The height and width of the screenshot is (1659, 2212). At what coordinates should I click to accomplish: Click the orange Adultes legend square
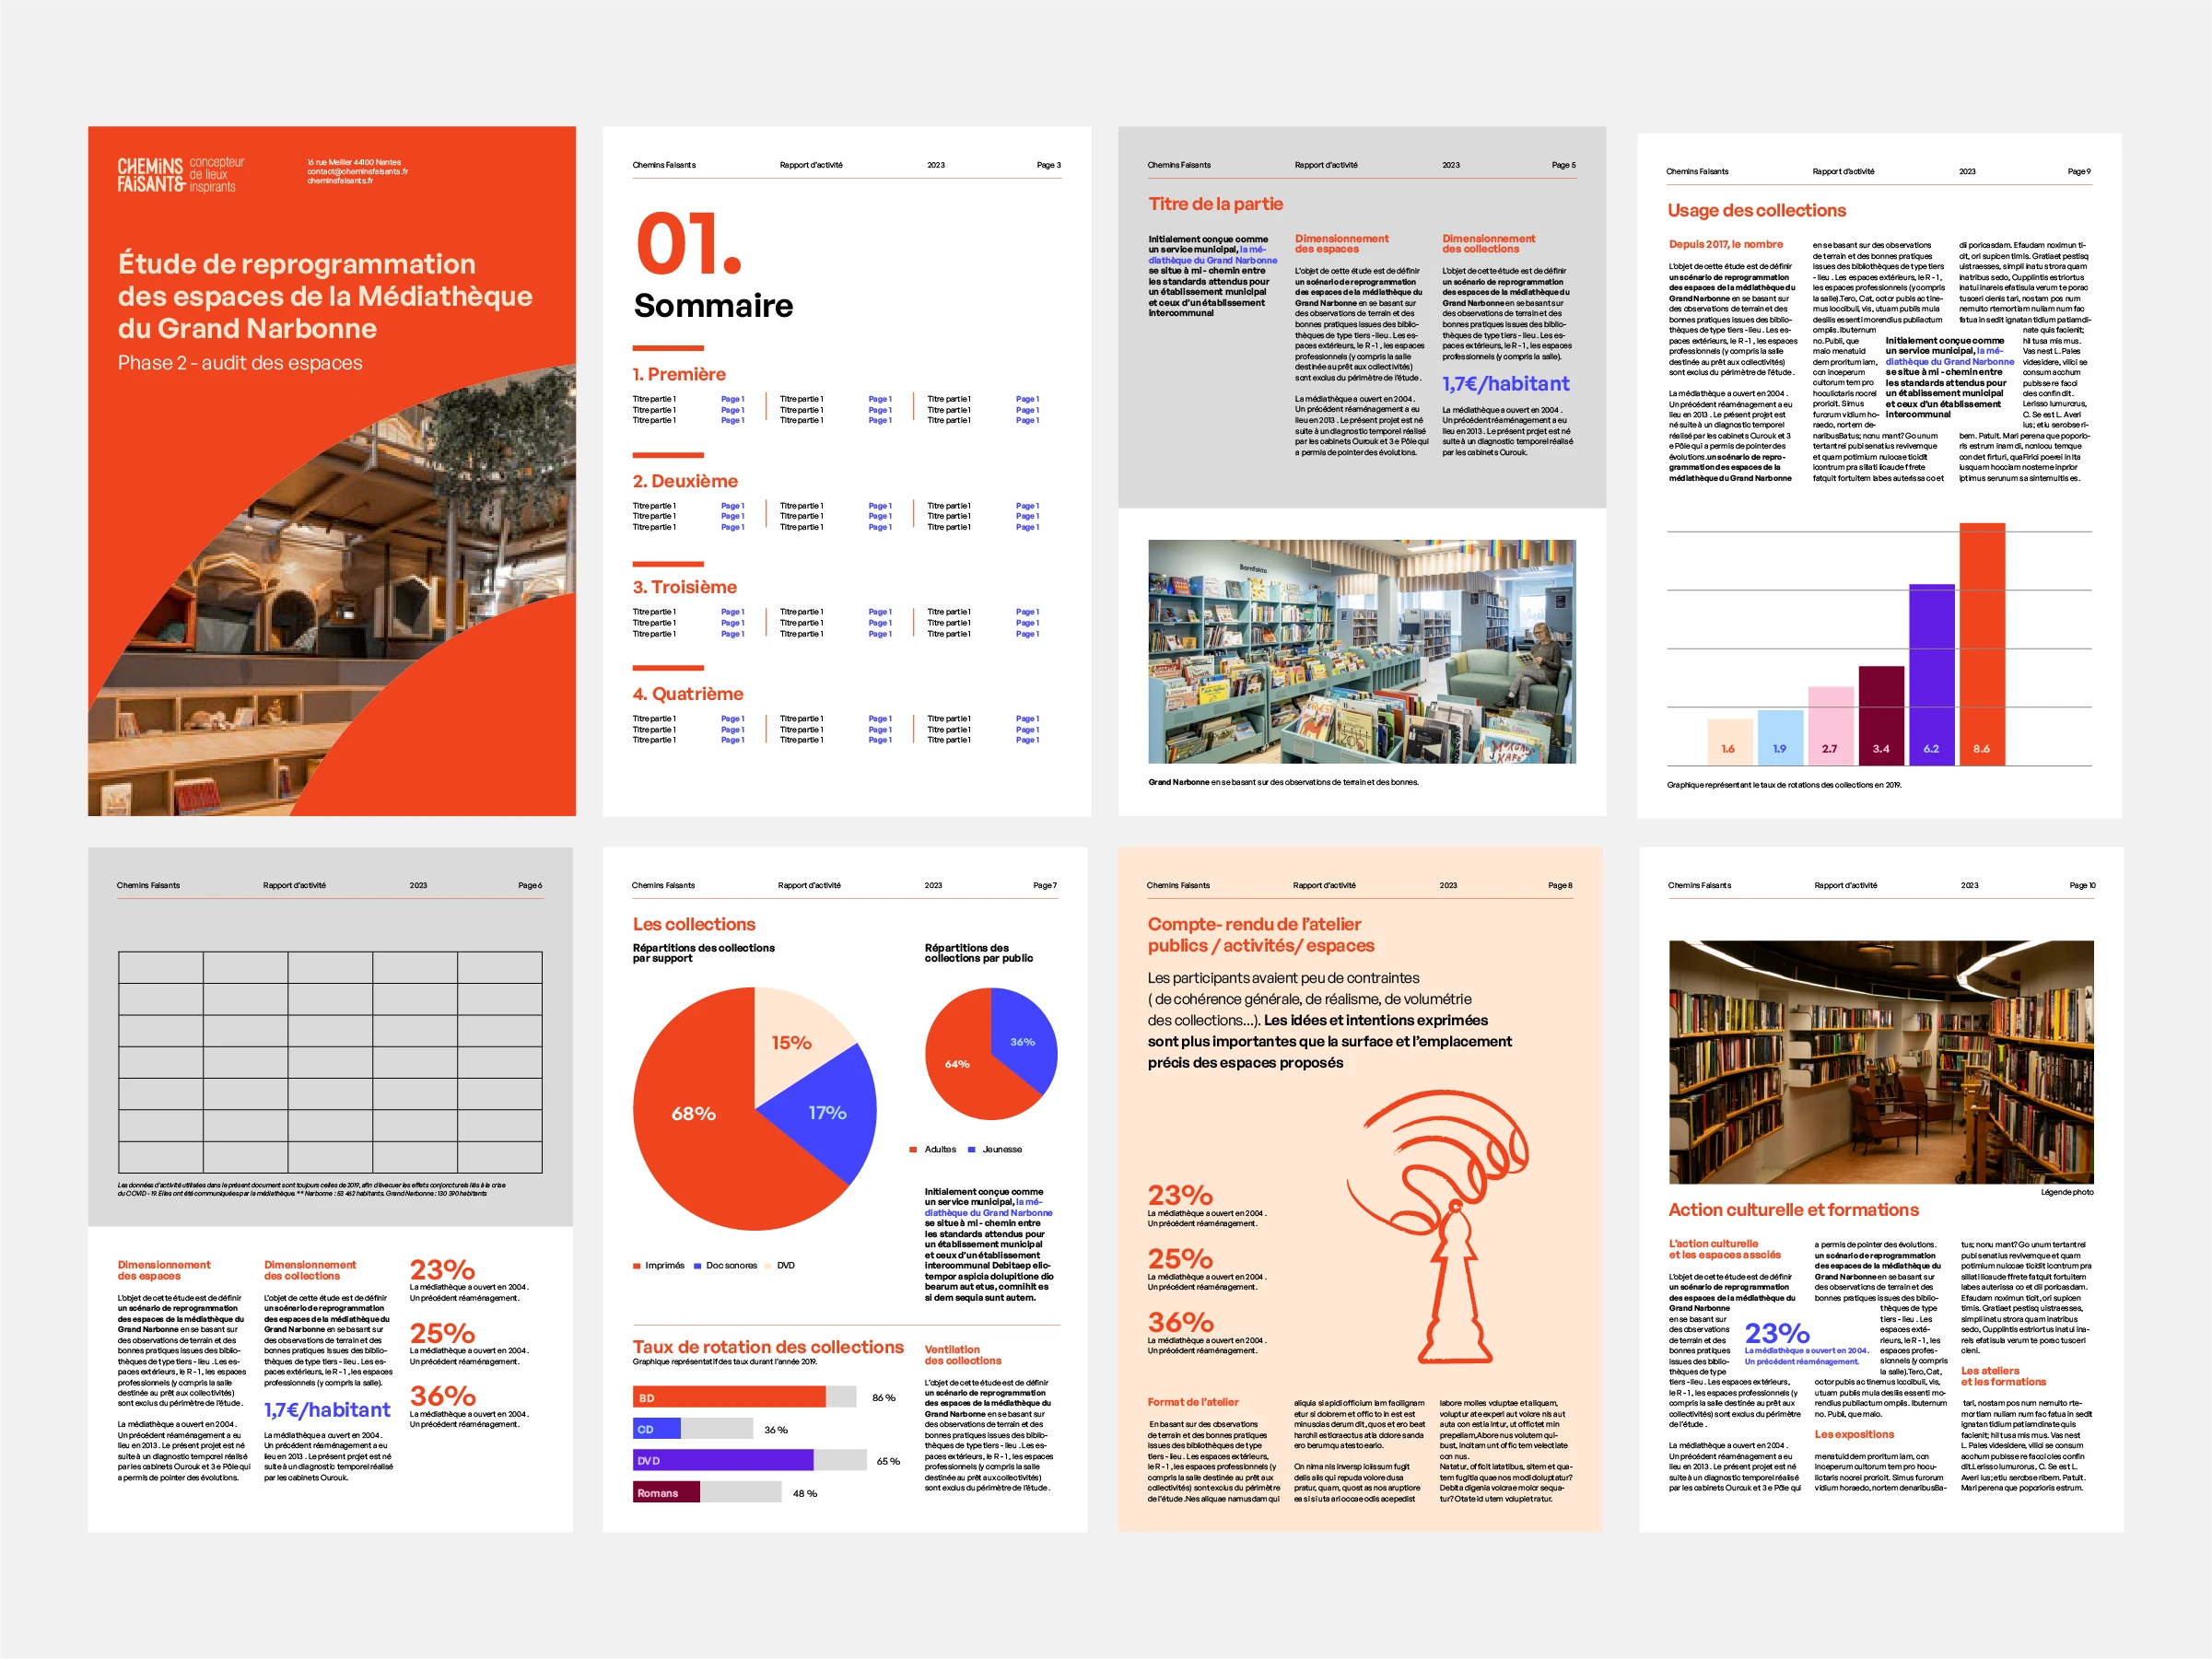(913, 1149)
